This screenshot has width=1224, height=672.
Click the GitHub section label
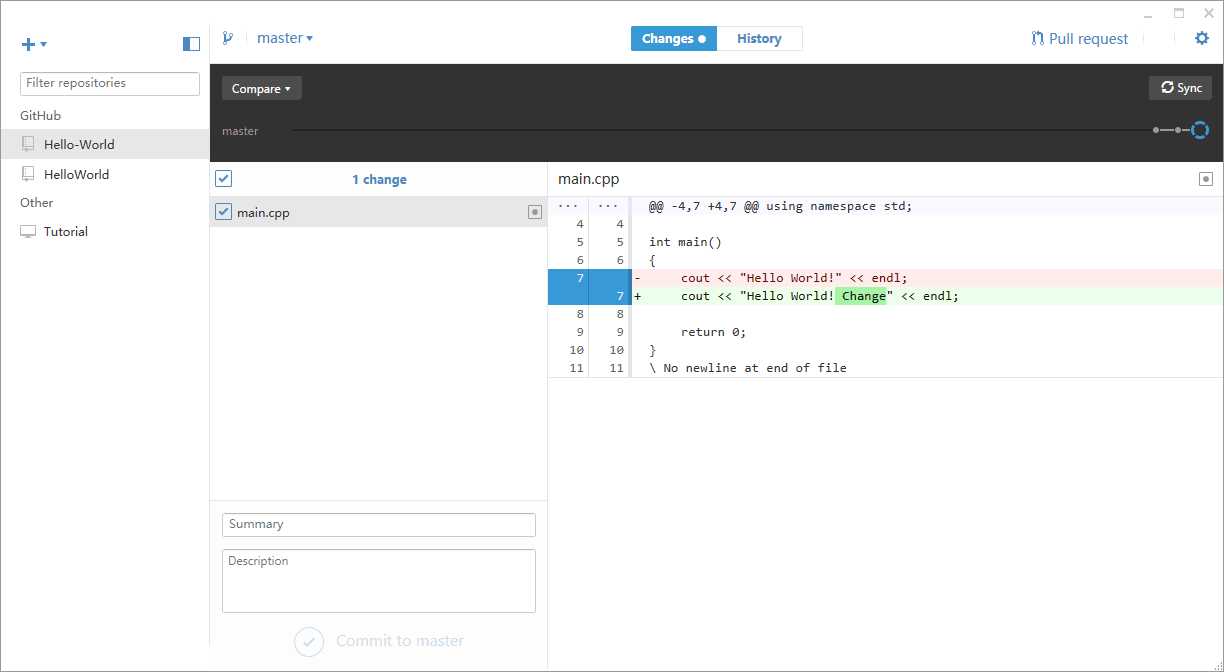point(41,116)
